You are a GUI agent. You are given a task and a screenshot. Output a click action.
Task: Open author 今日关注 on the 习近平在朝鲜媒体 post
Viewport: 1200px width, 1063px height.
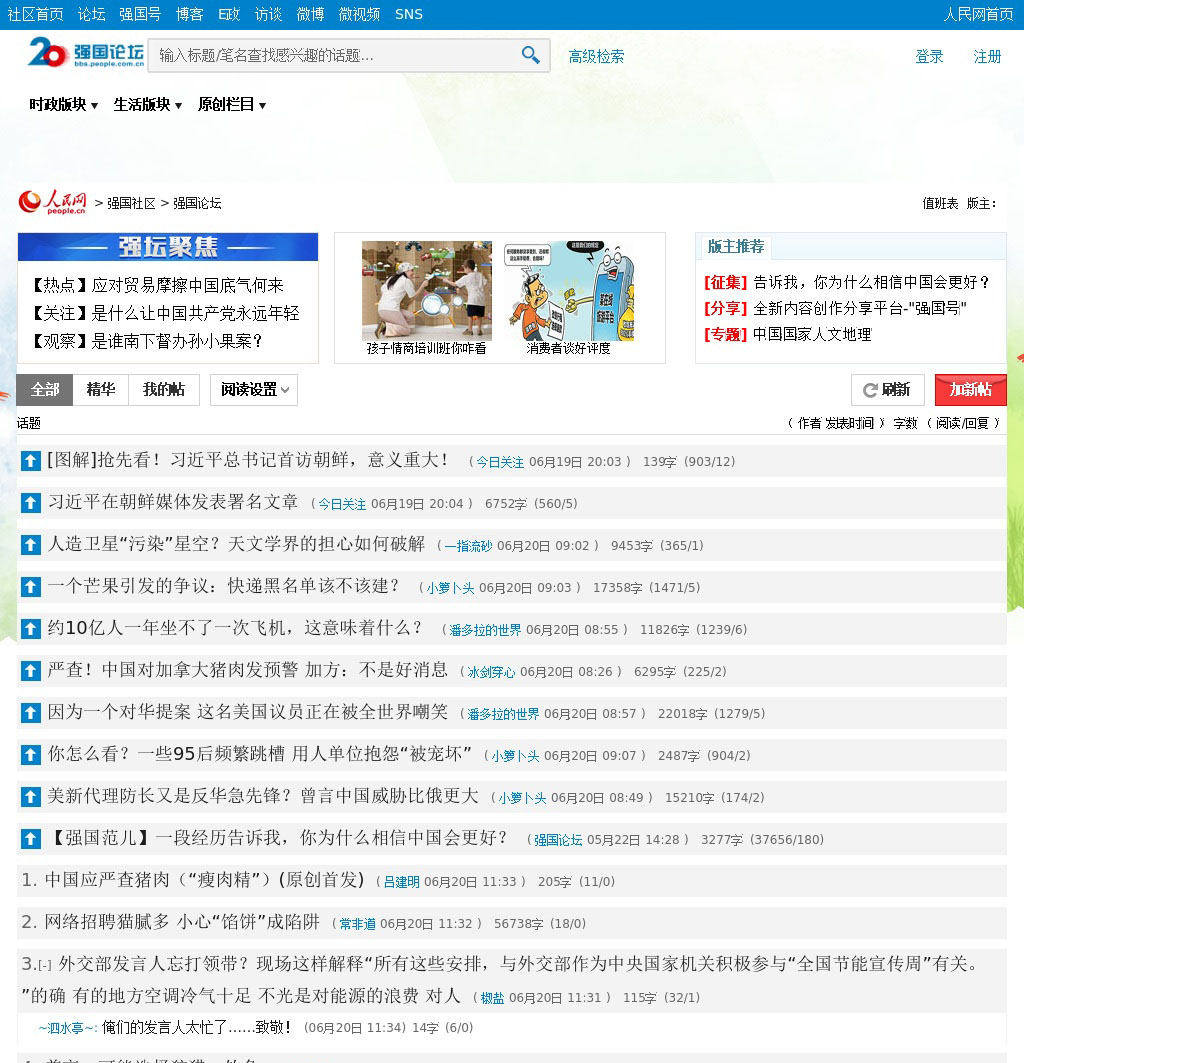pos(342,504)
